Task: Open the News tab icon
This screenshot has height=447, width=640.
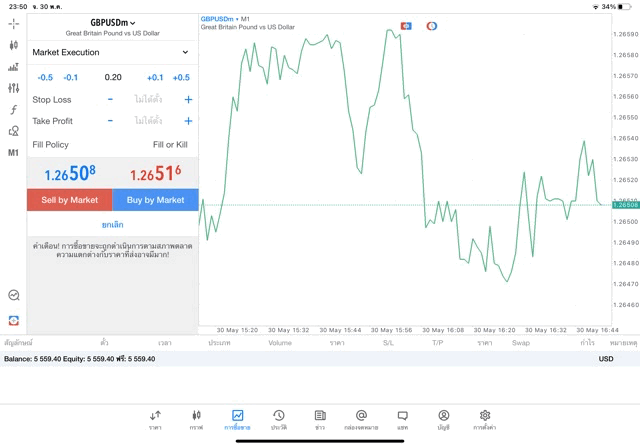Action: pyautogui.click(x=320, y=419)
